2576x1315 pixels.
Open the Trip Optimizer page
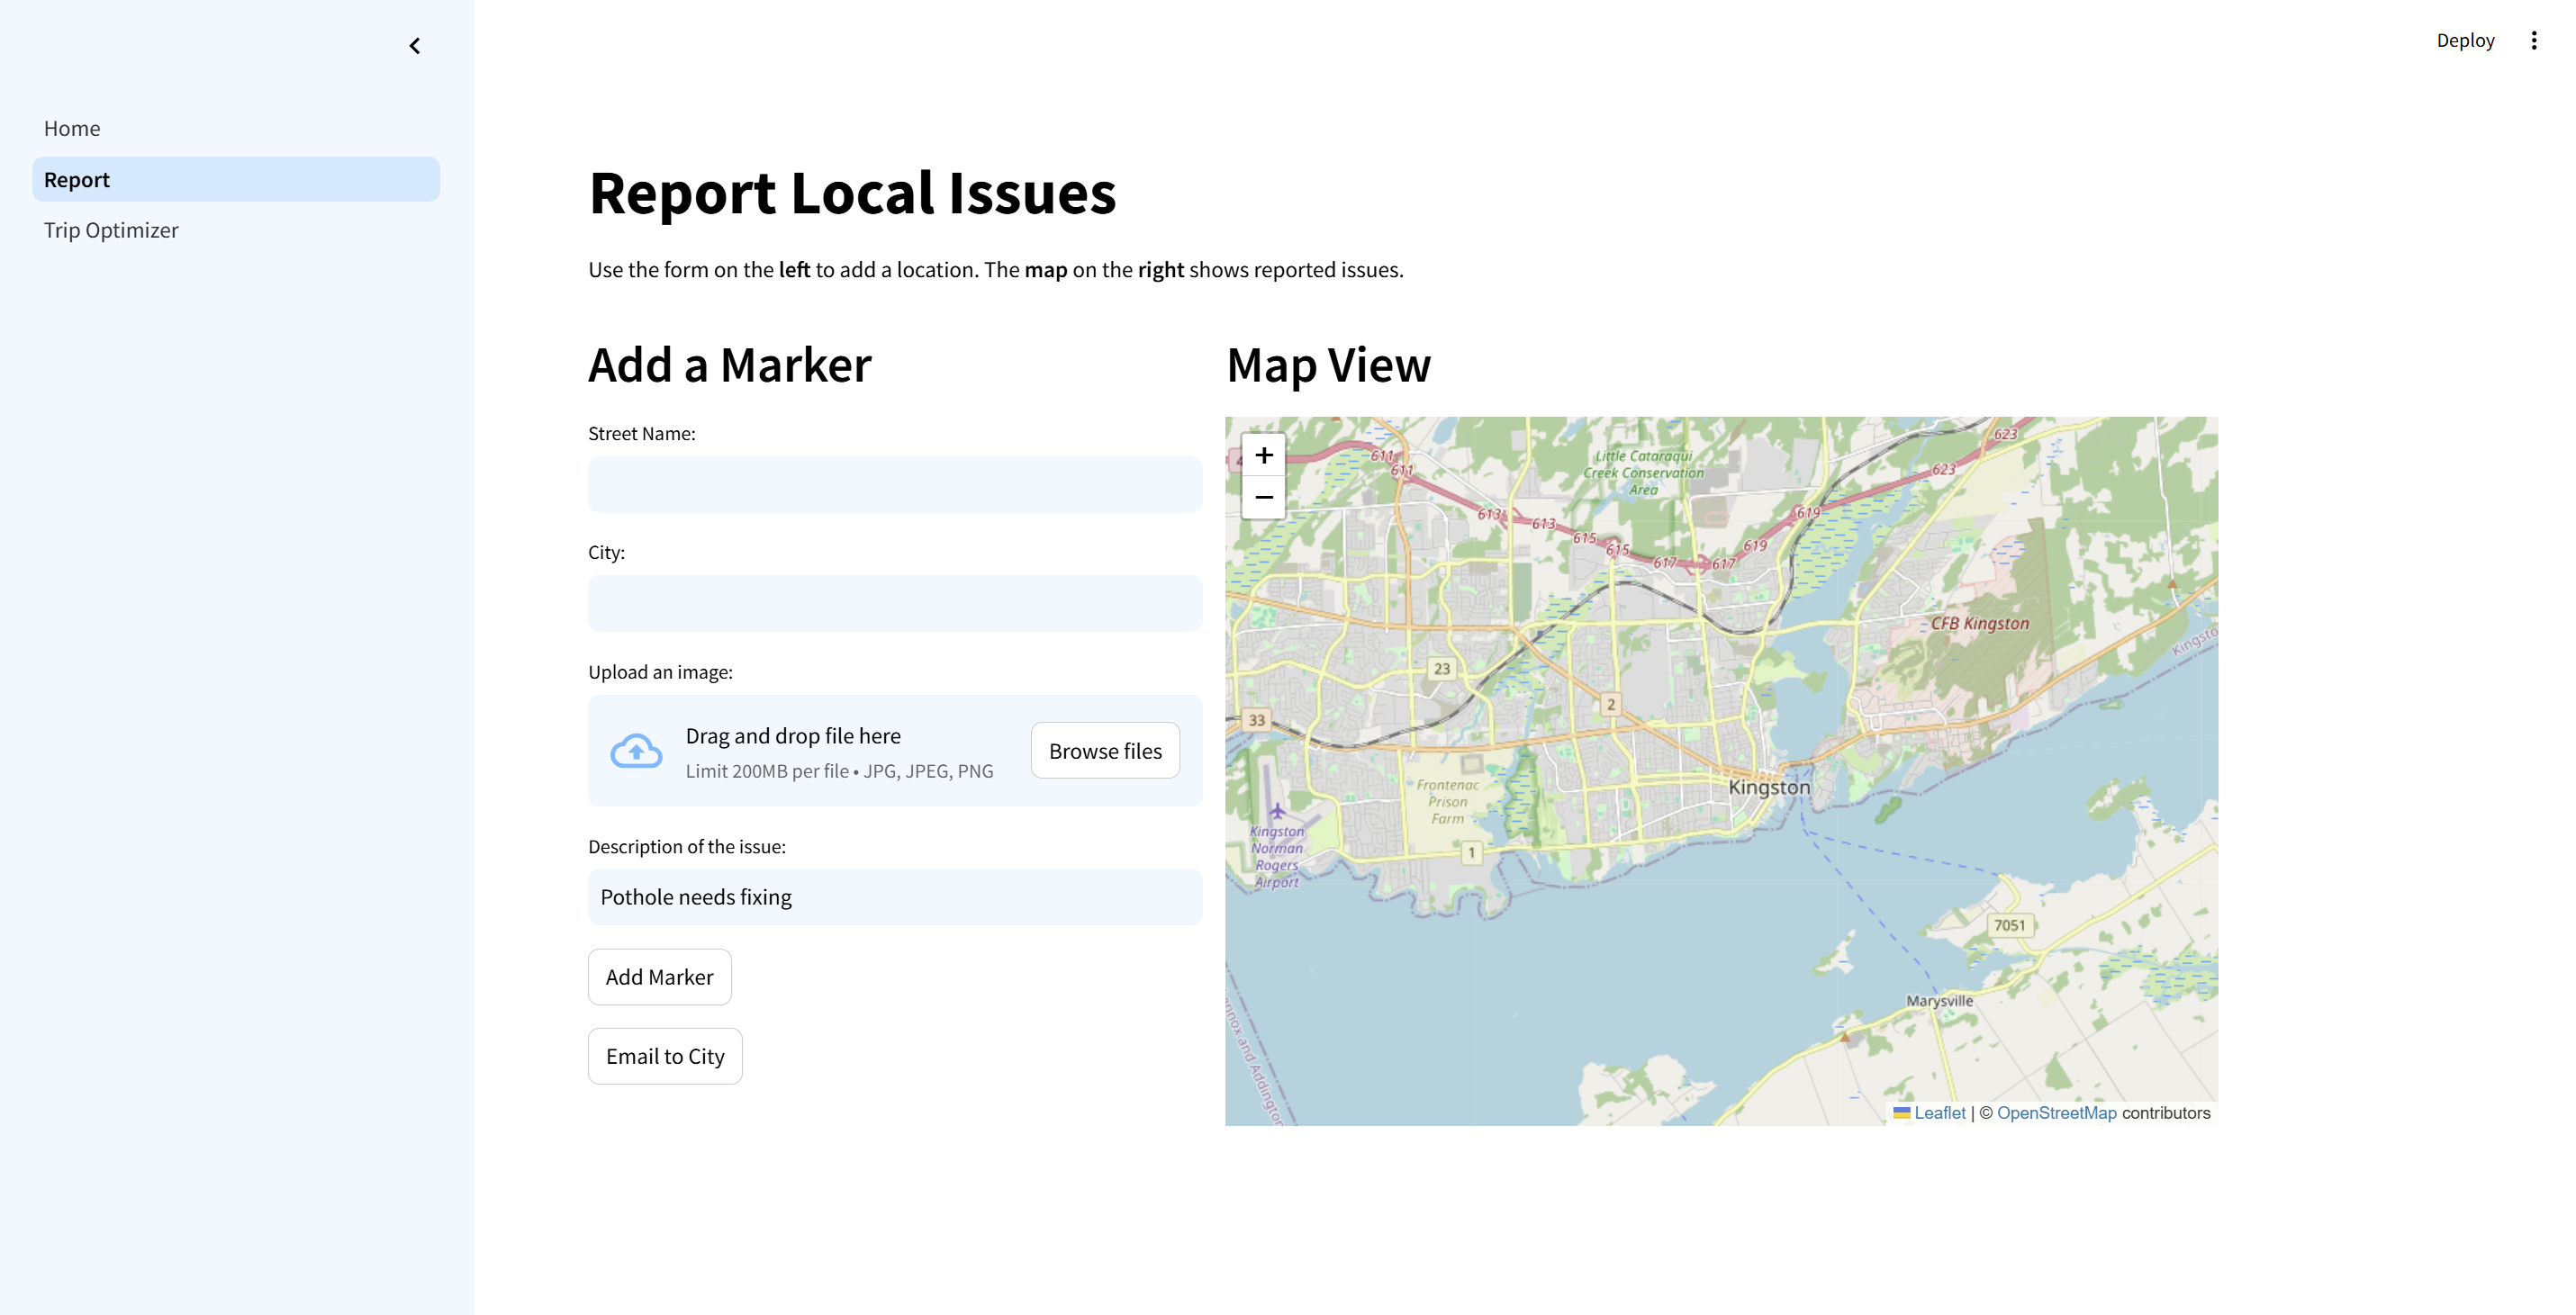click(x=111, y=230)
